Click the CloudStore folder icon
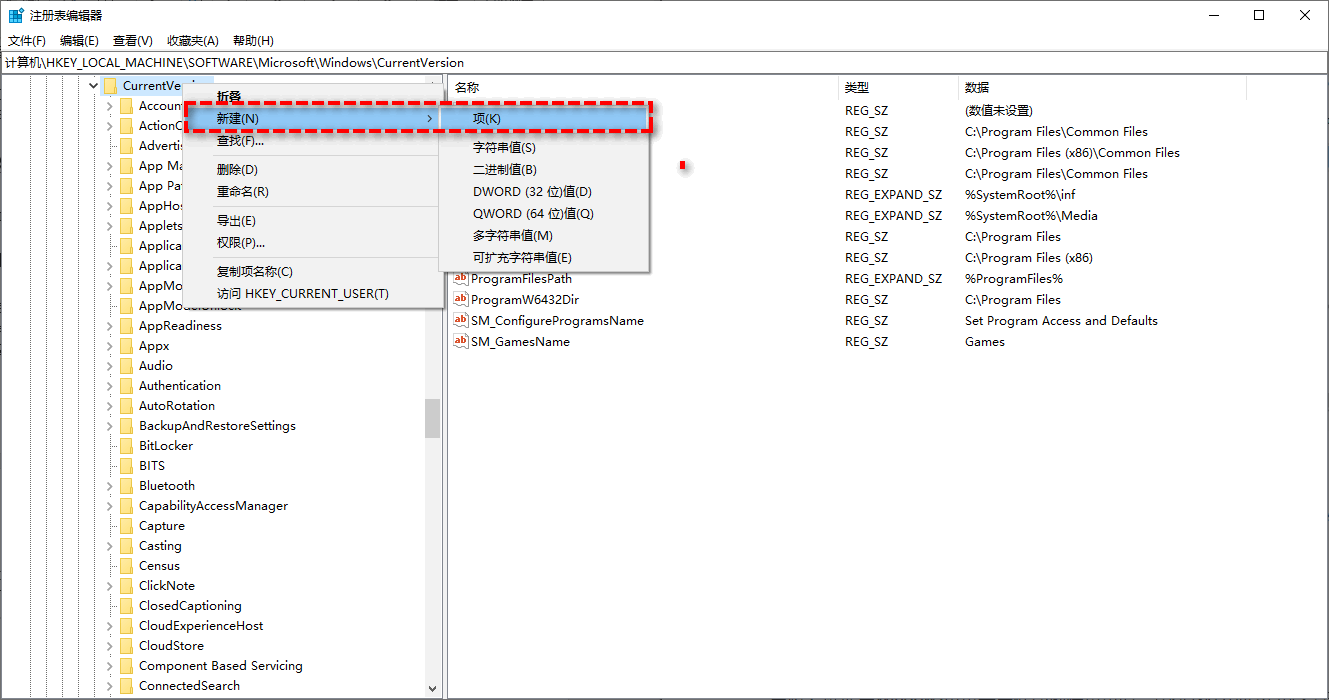 pyautogui.click(x=127, y=645)
